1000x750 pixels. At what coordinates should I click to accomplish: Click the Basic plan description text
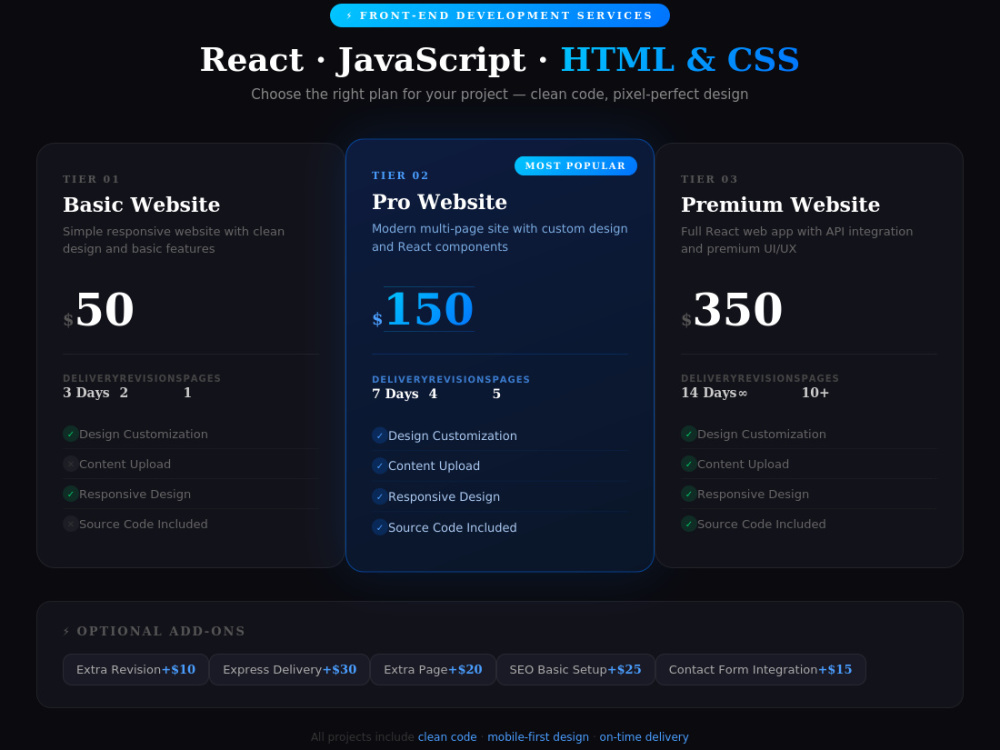click(173, 240)
